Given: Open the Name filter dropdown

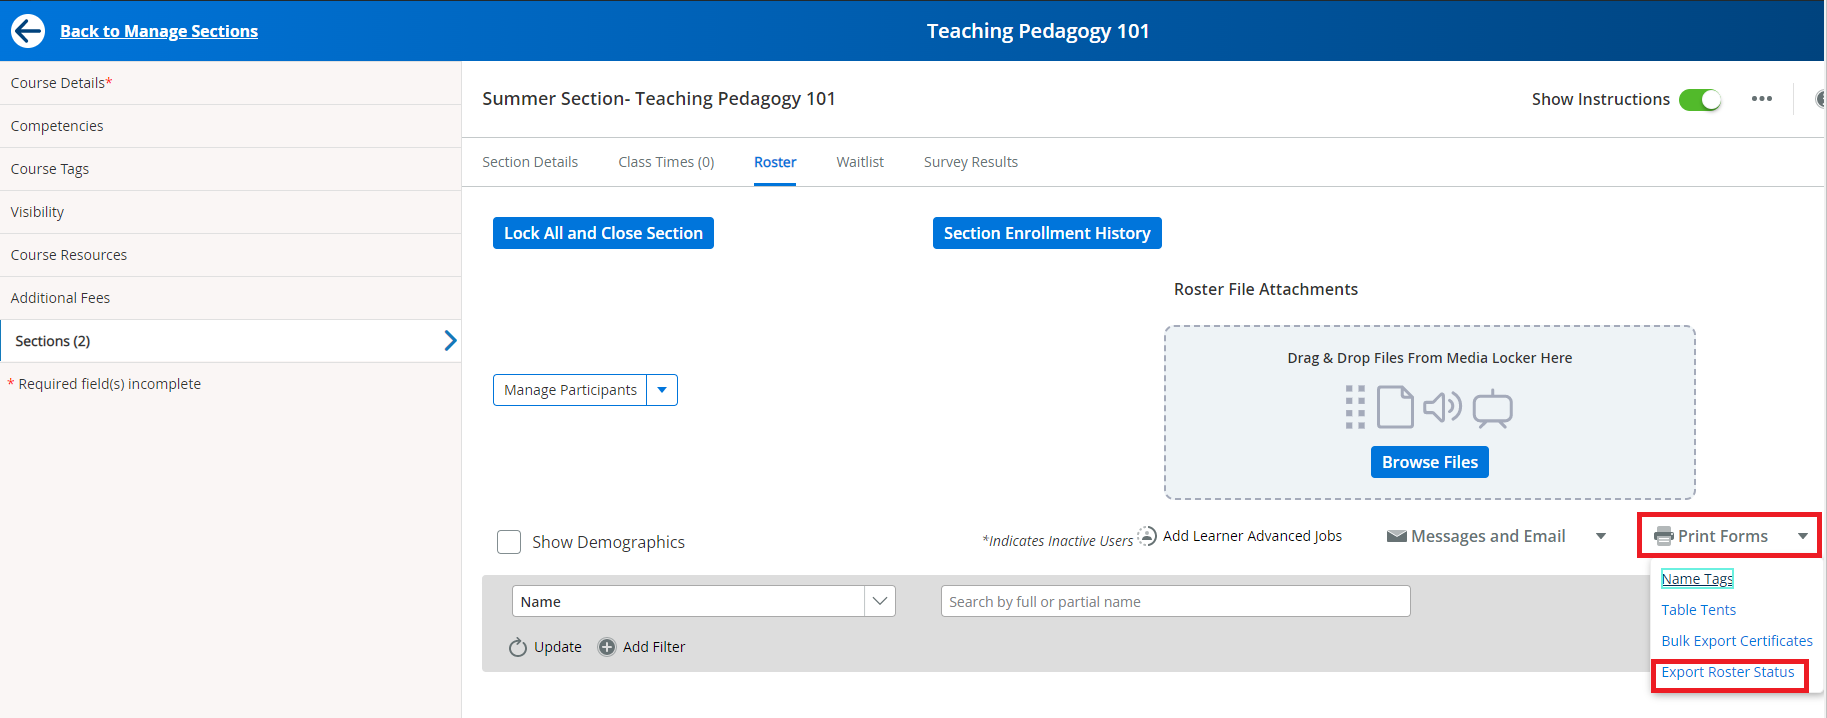Looking at the screenshot, I should [879, 602].
